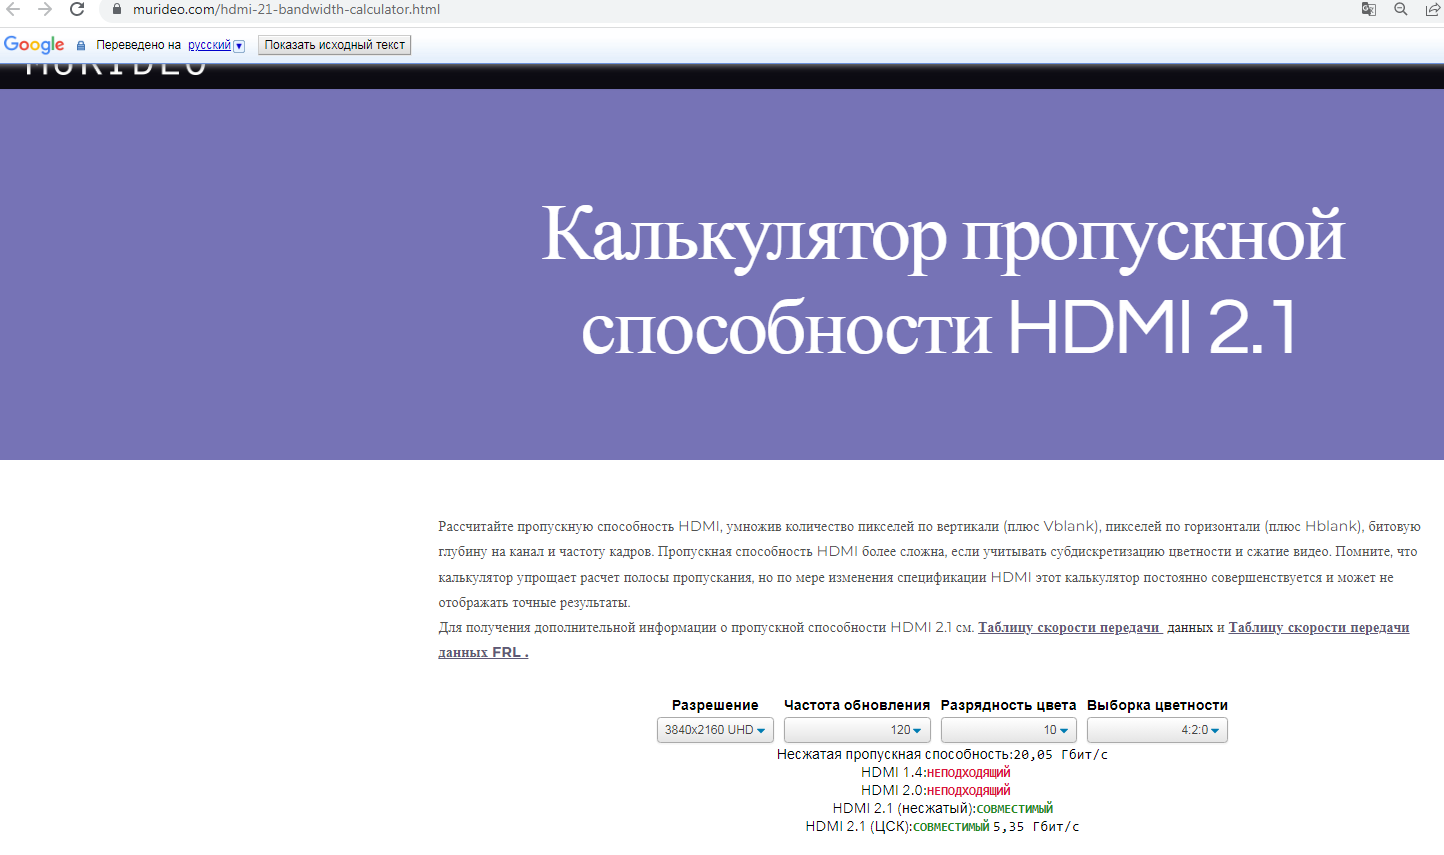Click the Google logo in translate bar
1444x855 pixels.
coord(34,45)
